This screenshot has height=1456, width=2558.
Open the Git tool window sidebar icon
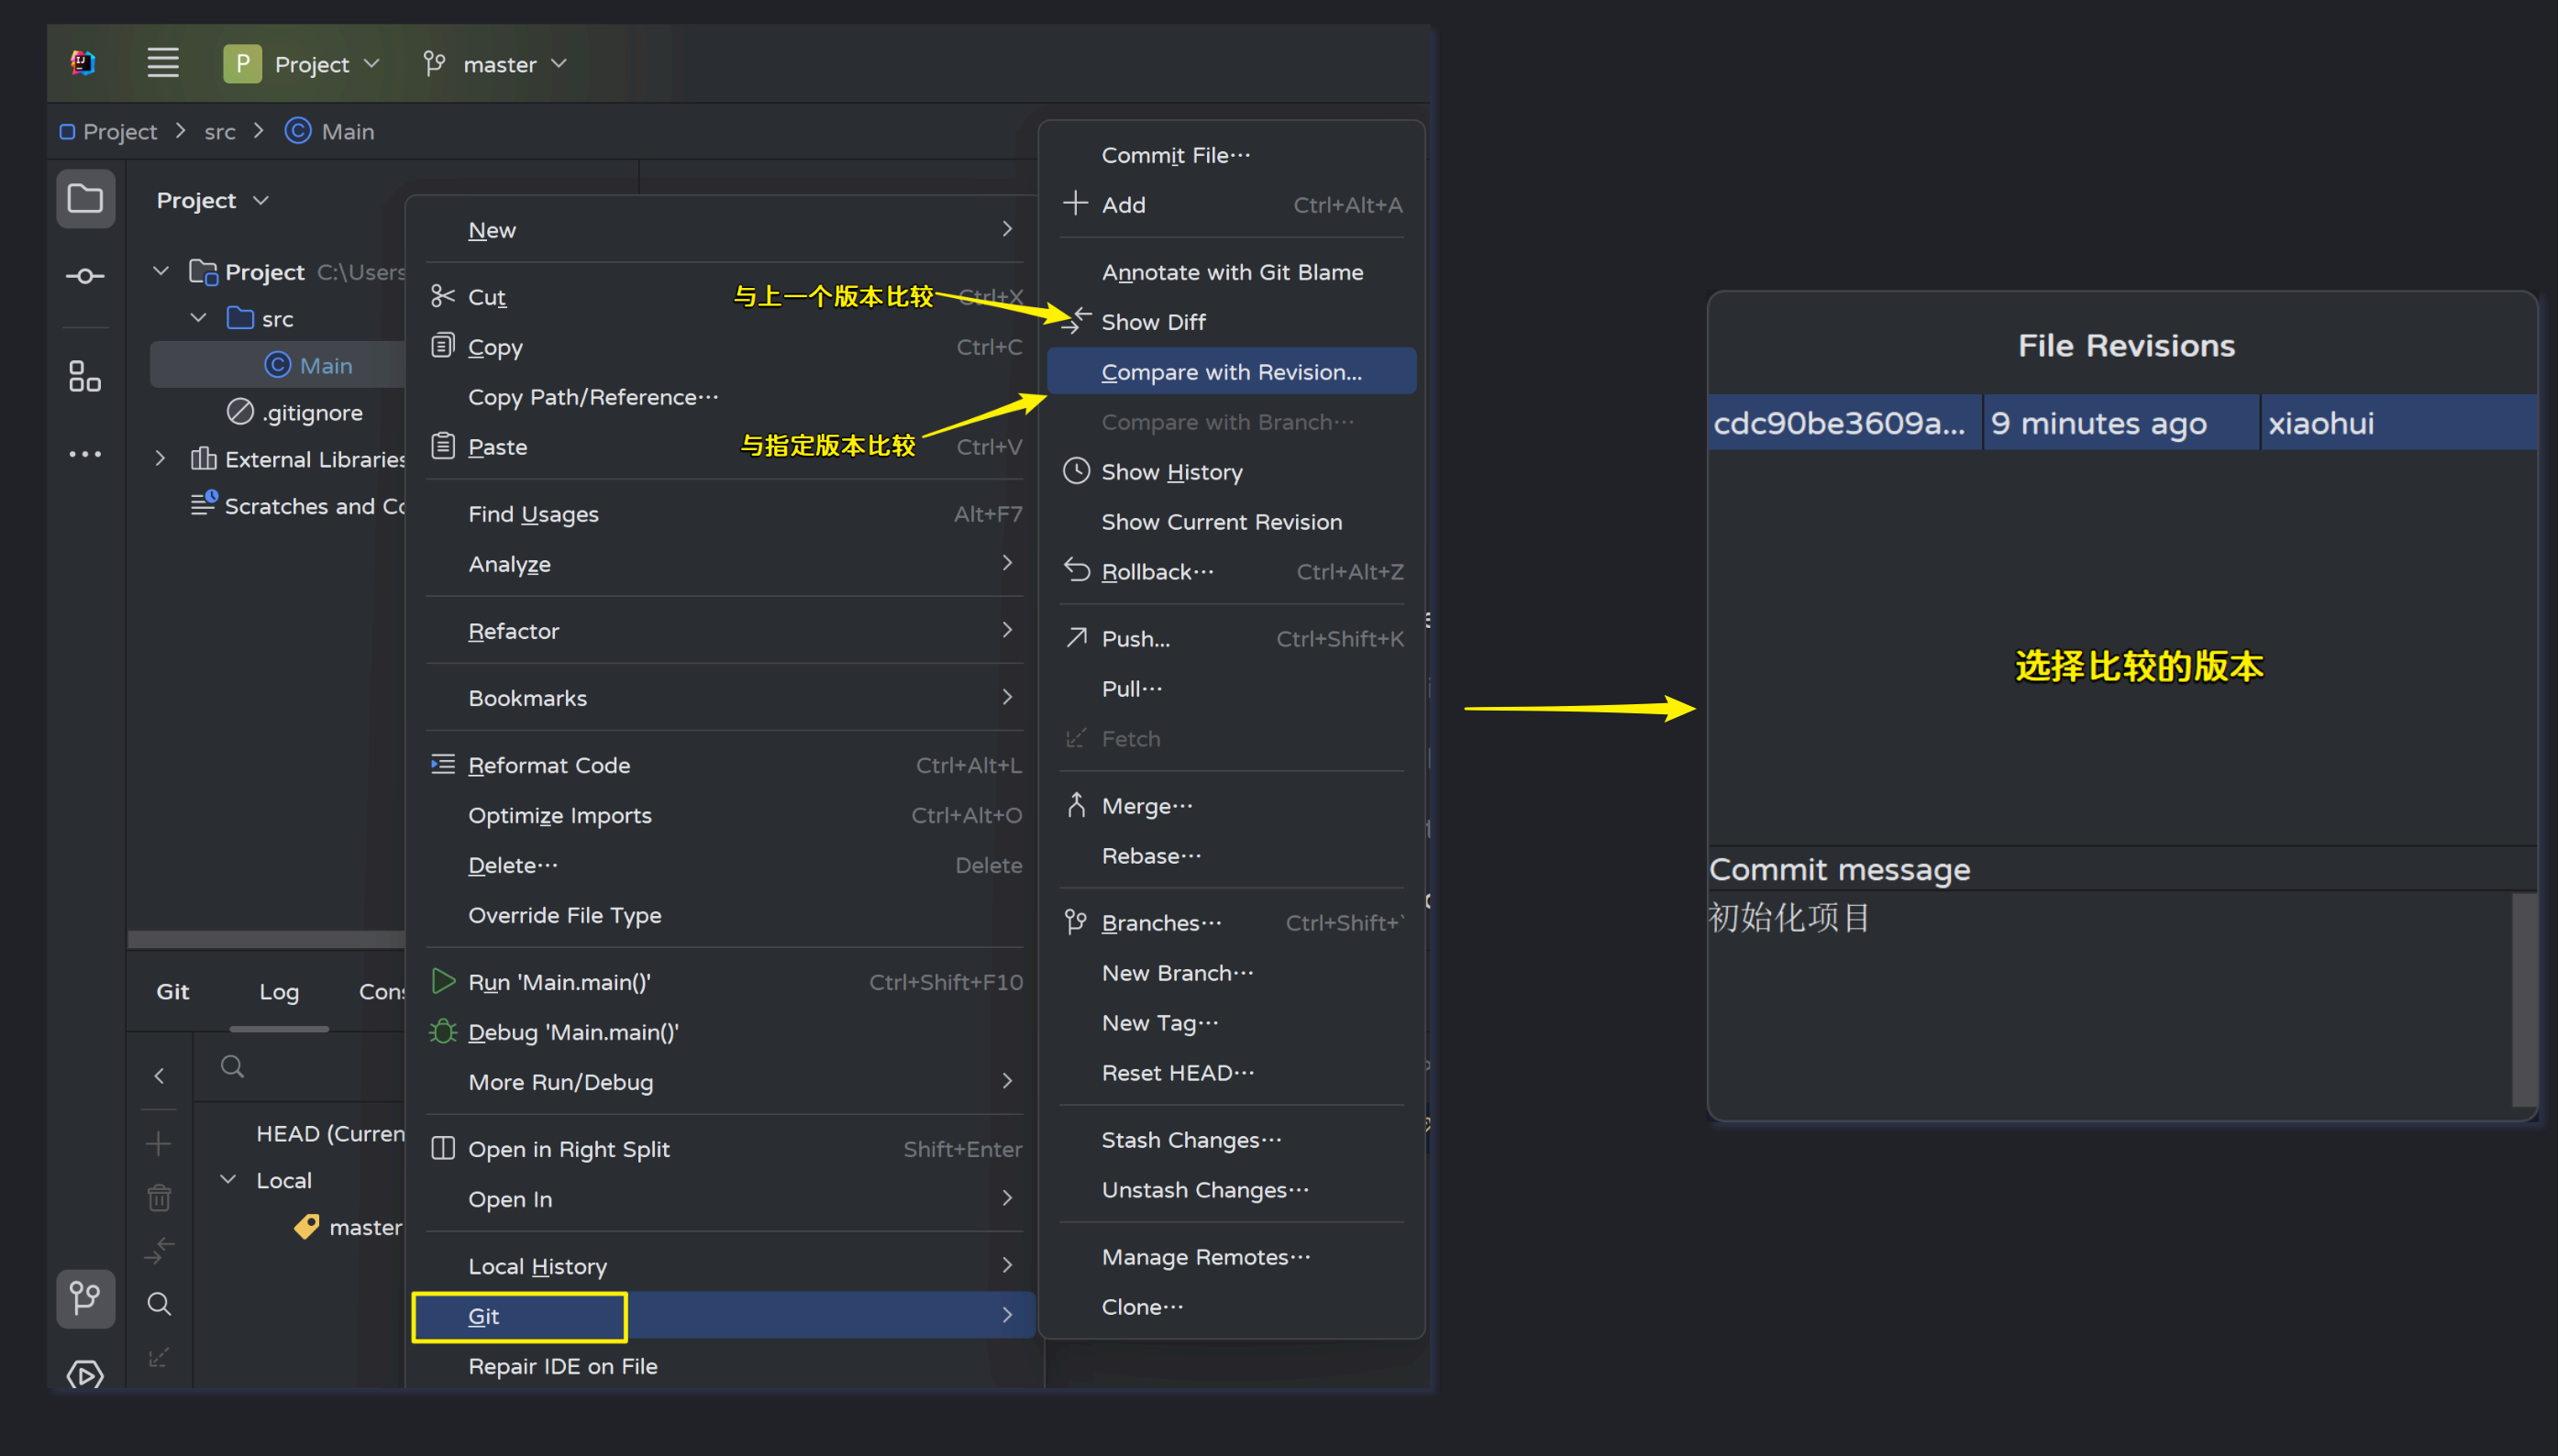(85, 1298)
